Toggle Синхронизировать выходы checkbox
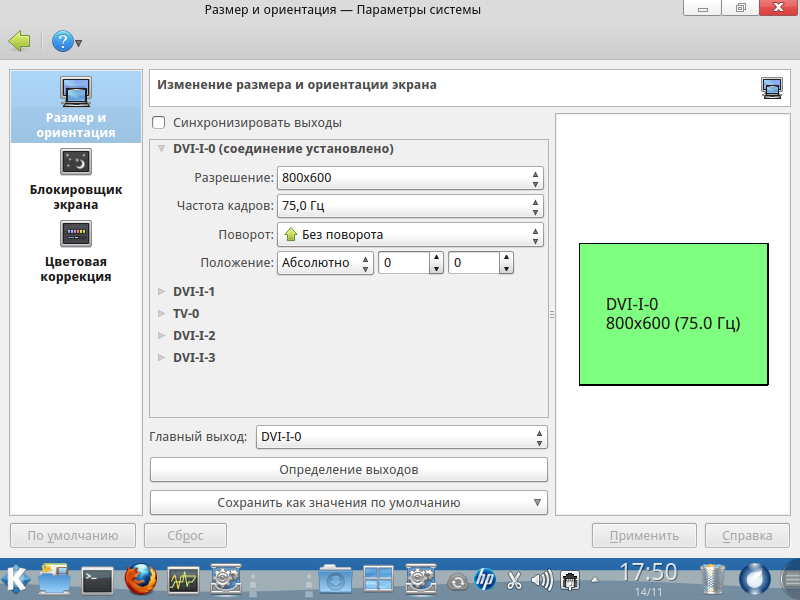The image size is (800, 600). coord(159,122)
